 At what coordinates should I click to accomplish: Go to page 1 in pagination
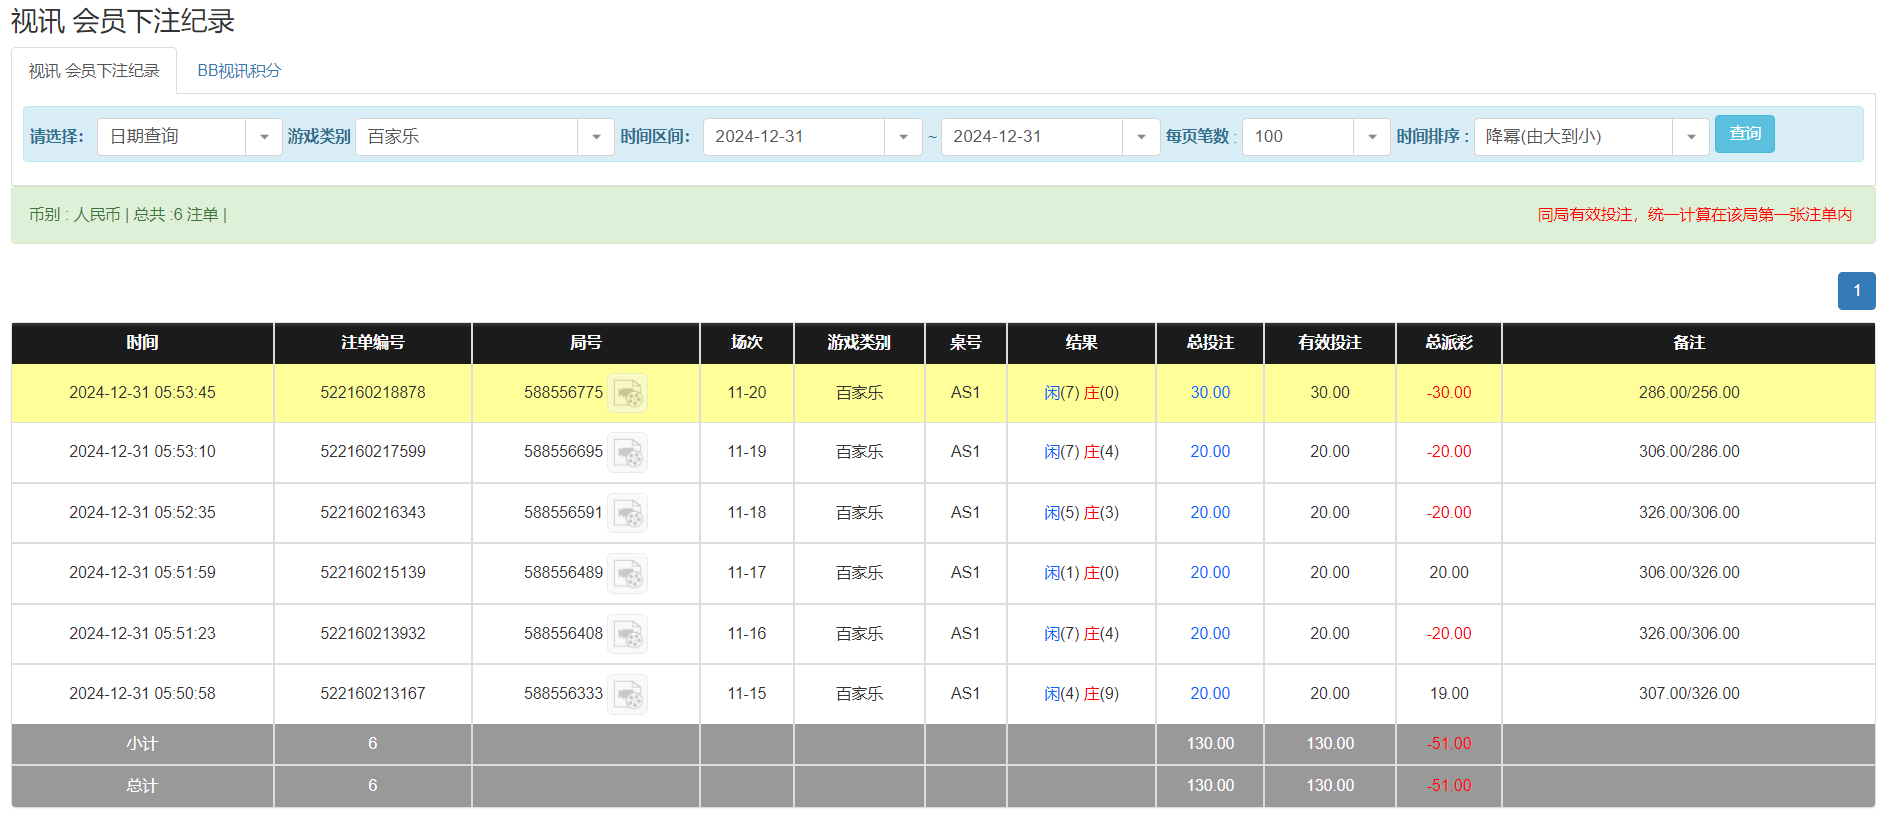[x=1856, y=291]
